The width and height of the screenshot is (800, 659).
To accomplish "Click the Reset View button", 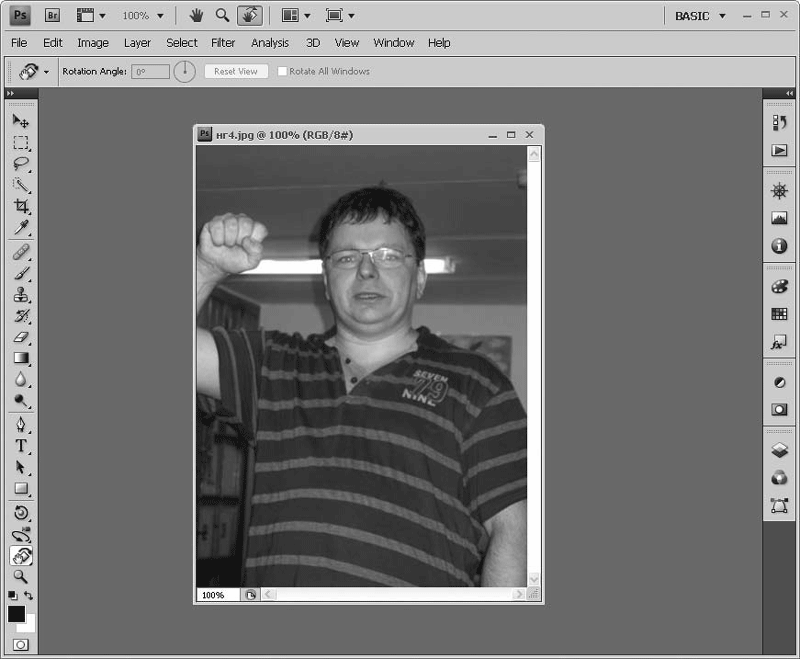I will pos(236,72).
